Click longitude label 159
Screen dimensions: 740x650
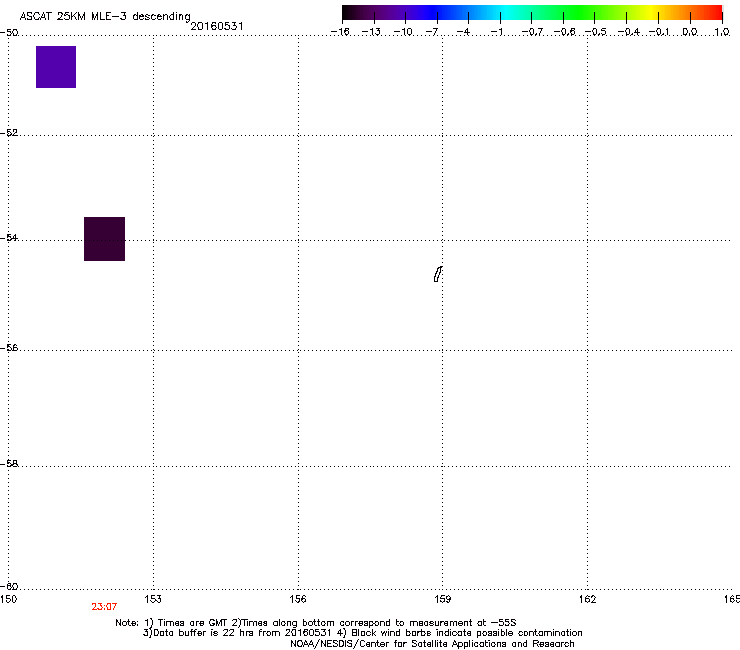[443, 599]
